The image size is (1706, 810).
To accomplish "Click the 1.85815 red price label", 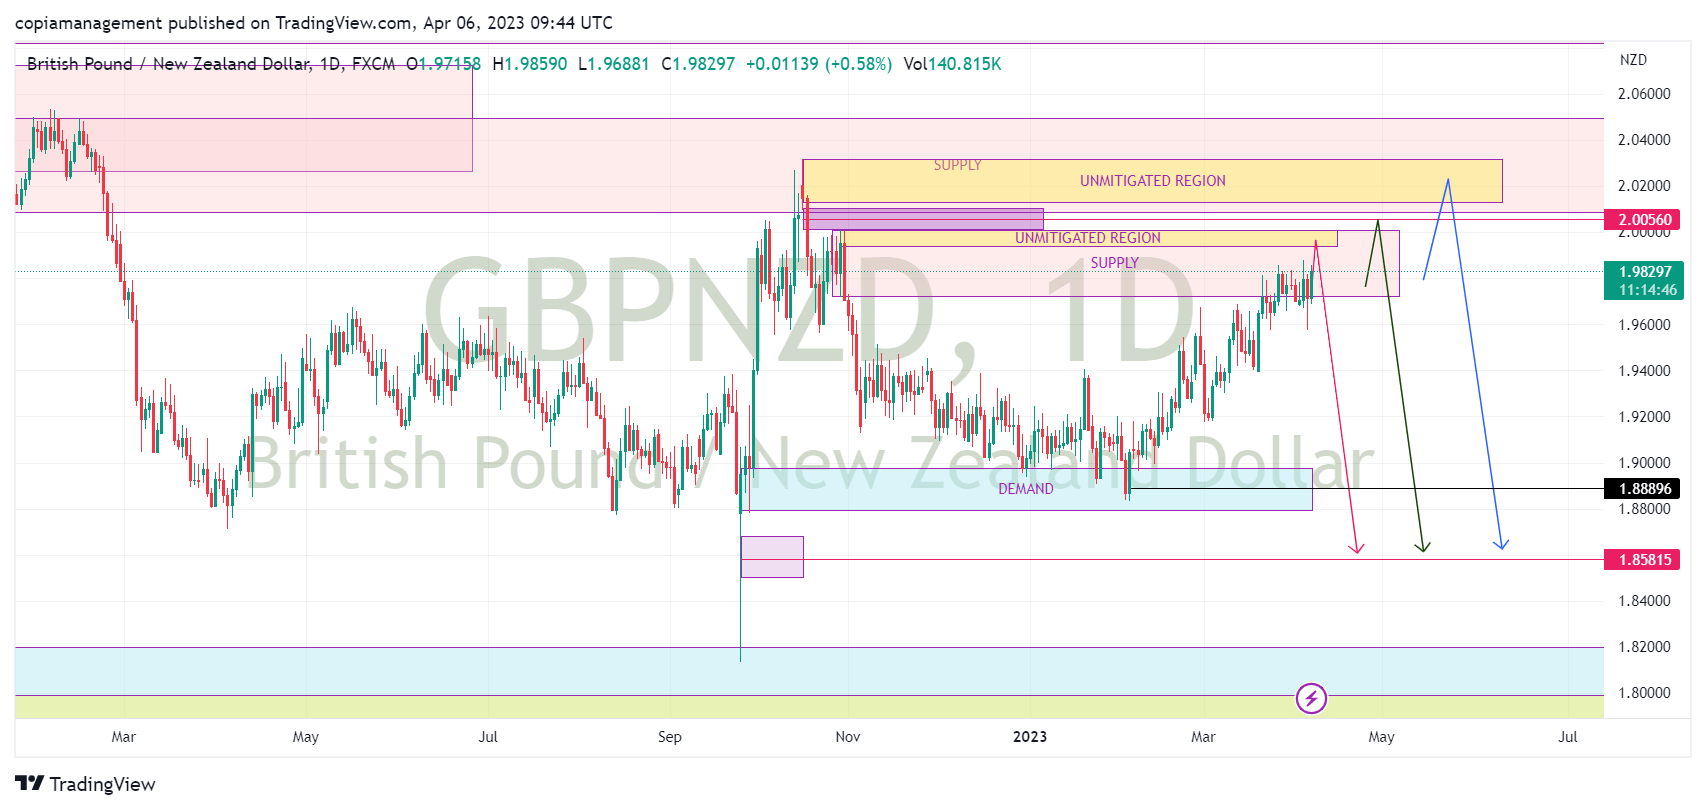I will point(1644,560).
